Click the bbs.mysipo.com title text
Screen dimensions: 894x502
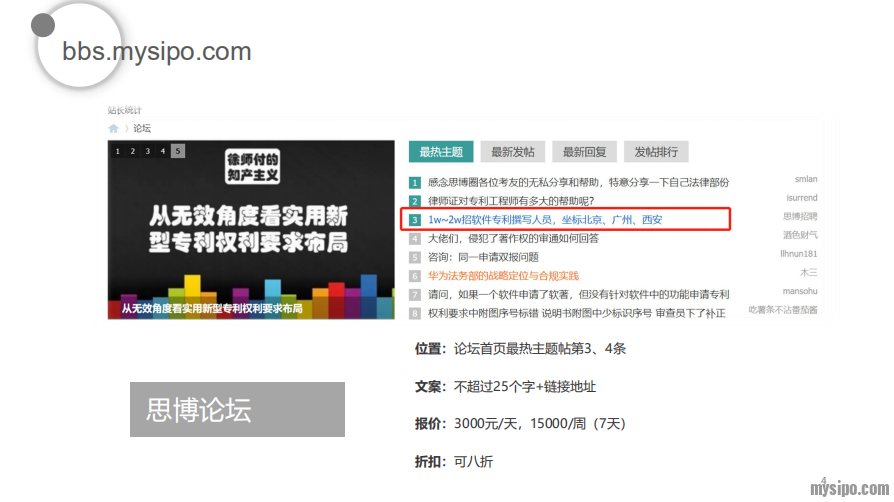157,52
